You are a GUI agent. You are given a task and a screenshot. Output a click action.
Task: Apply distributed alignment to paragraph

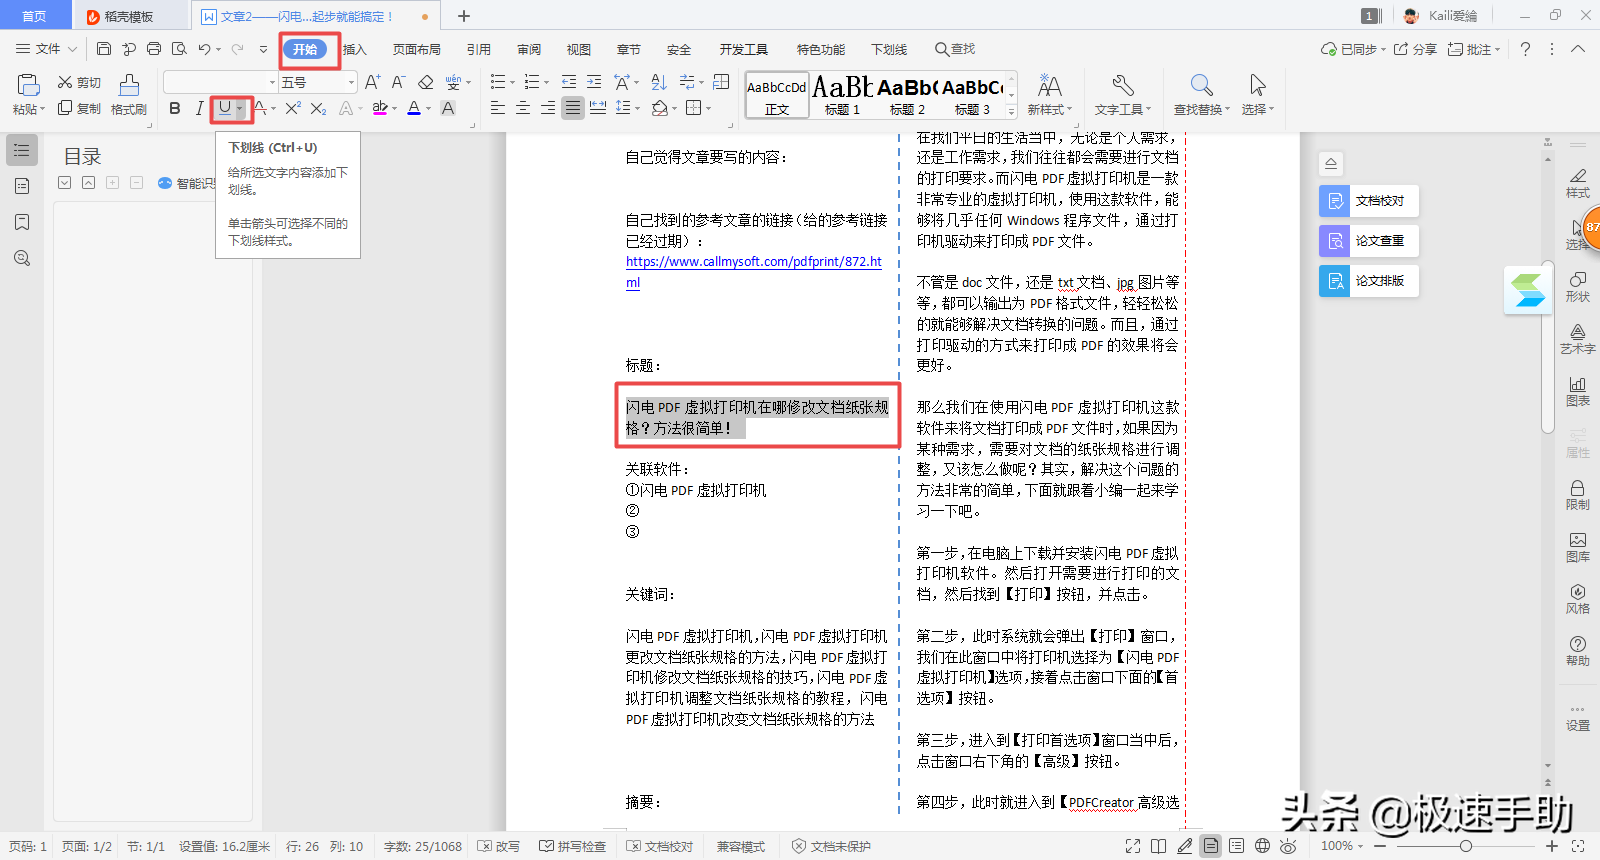click(598, 108)
